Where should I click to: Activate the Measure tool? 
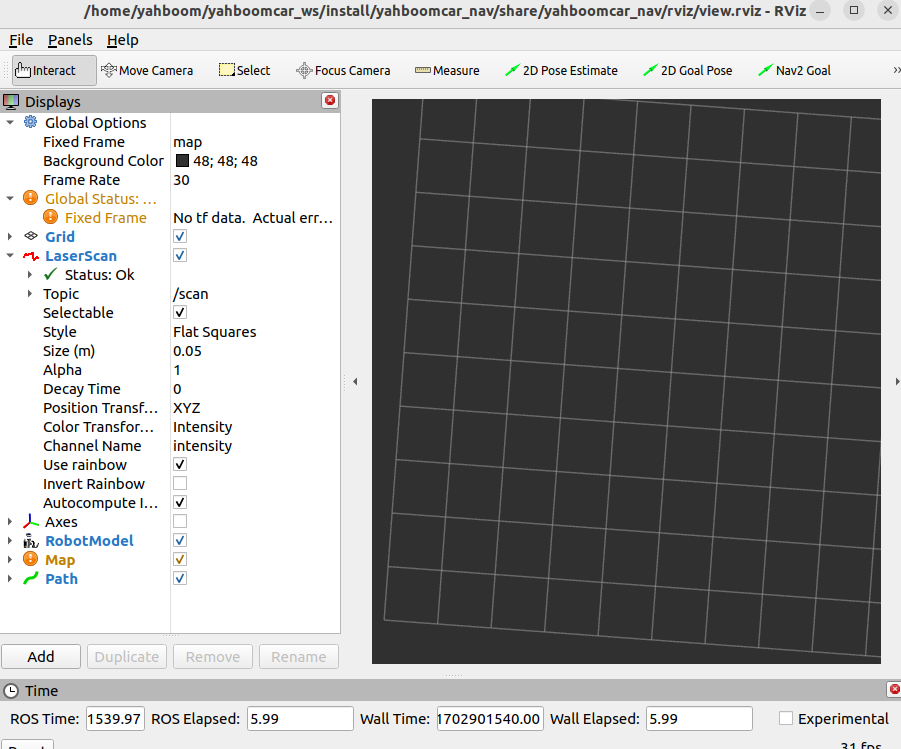447,70
